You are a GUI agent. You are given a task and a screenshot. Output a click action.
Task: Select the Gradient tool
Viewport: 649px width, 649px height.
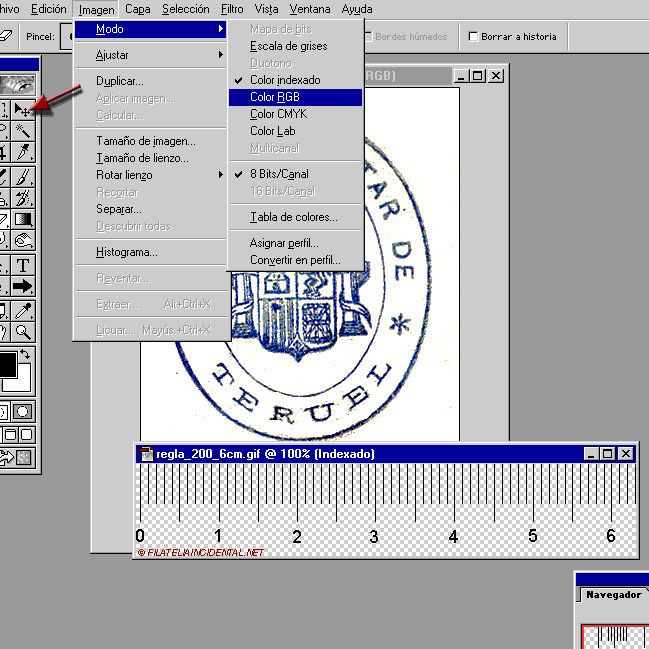pyautogui.click(x=22, y=219)
